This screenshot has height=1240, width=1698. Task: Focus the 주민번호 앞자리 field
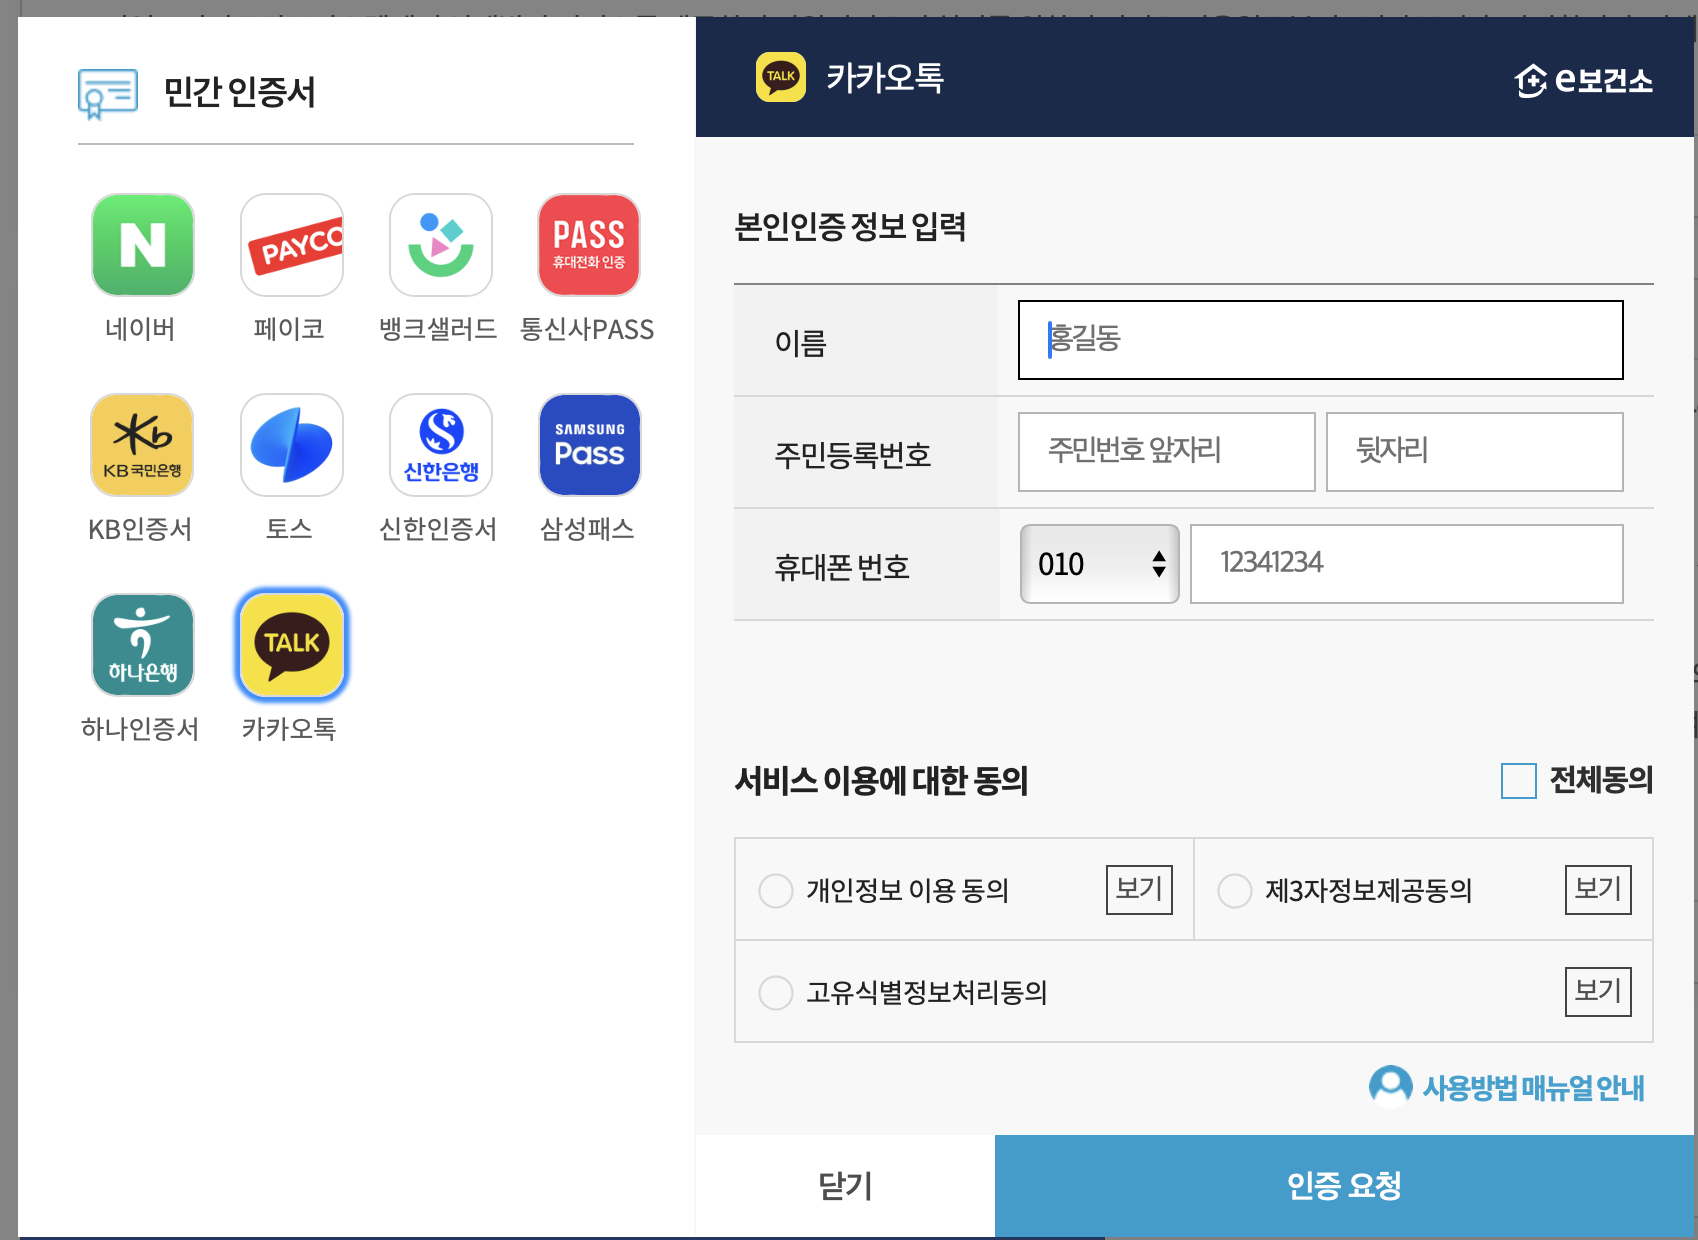pyautogui.click(x=1166, y=452)
